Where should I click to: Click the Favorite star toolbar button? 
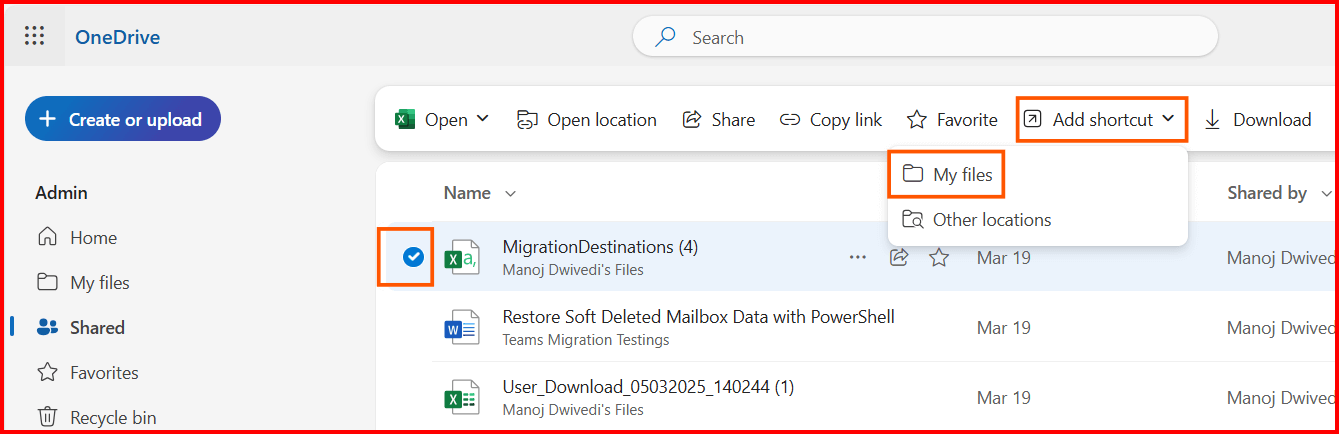point(951,120)
